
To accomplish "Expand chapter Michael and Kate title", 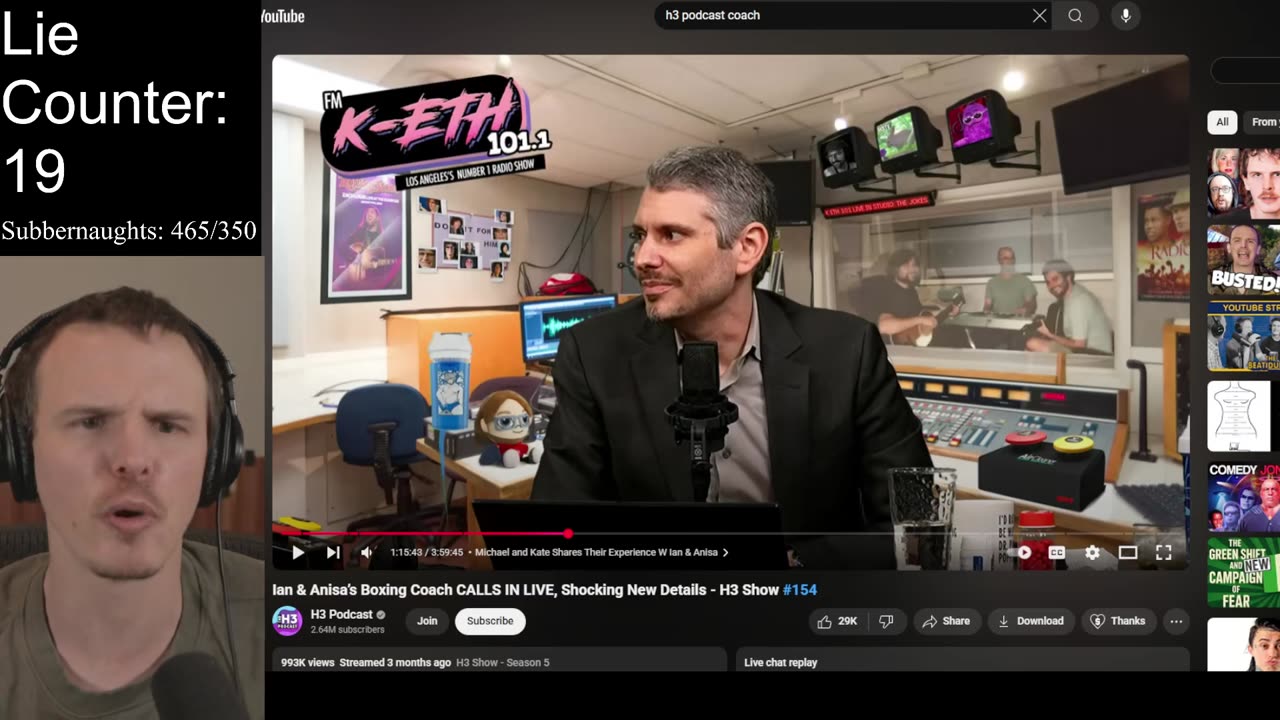I will pyautogui.click(x=601, y=552).
